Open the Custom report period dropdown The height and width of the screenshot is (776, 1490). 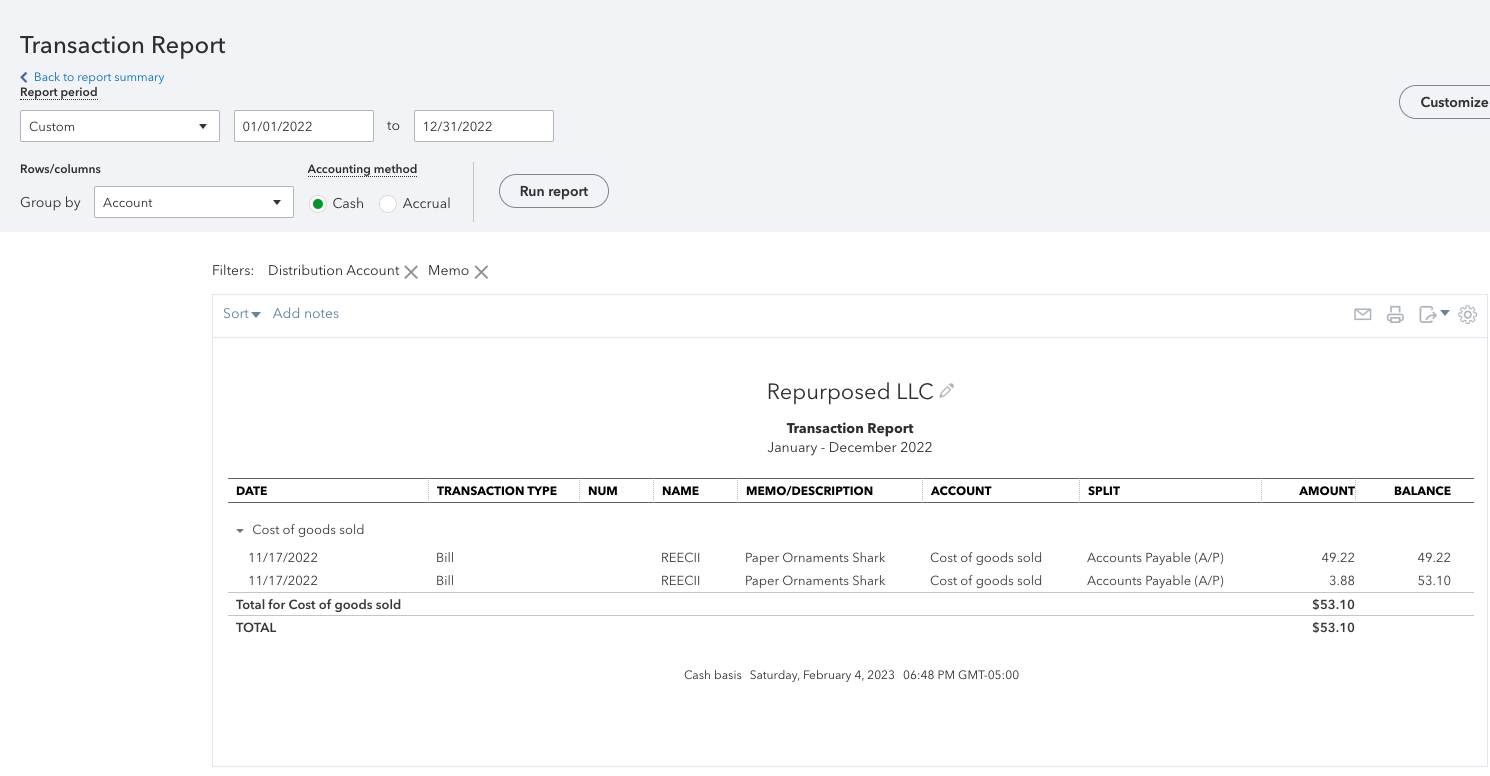pos(120,127)
